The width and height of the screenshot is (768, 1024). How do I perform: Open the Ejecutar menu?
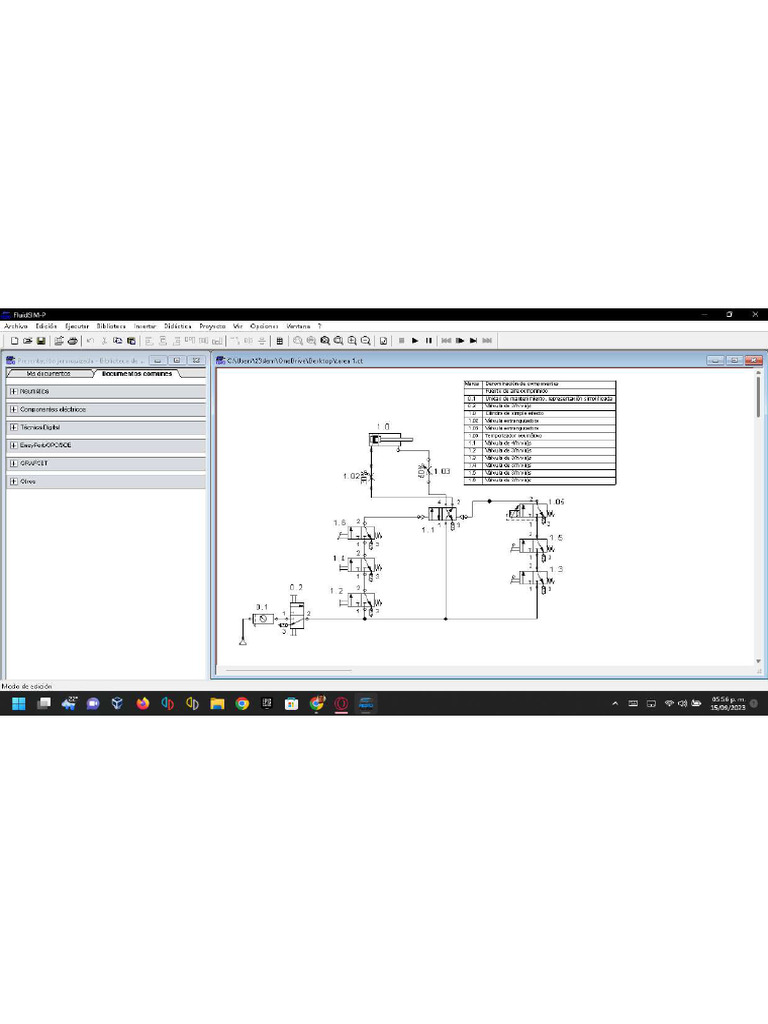77,326
